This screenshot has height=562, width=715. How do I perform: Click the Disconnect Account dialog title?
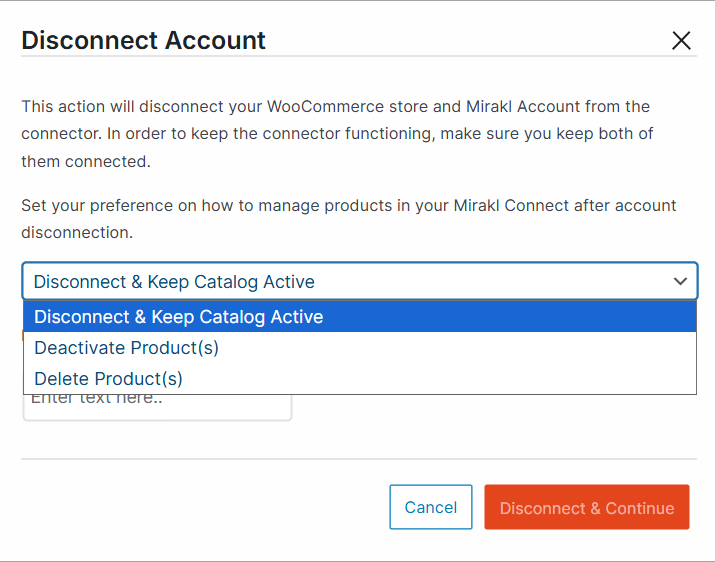(x=144, y=40)
